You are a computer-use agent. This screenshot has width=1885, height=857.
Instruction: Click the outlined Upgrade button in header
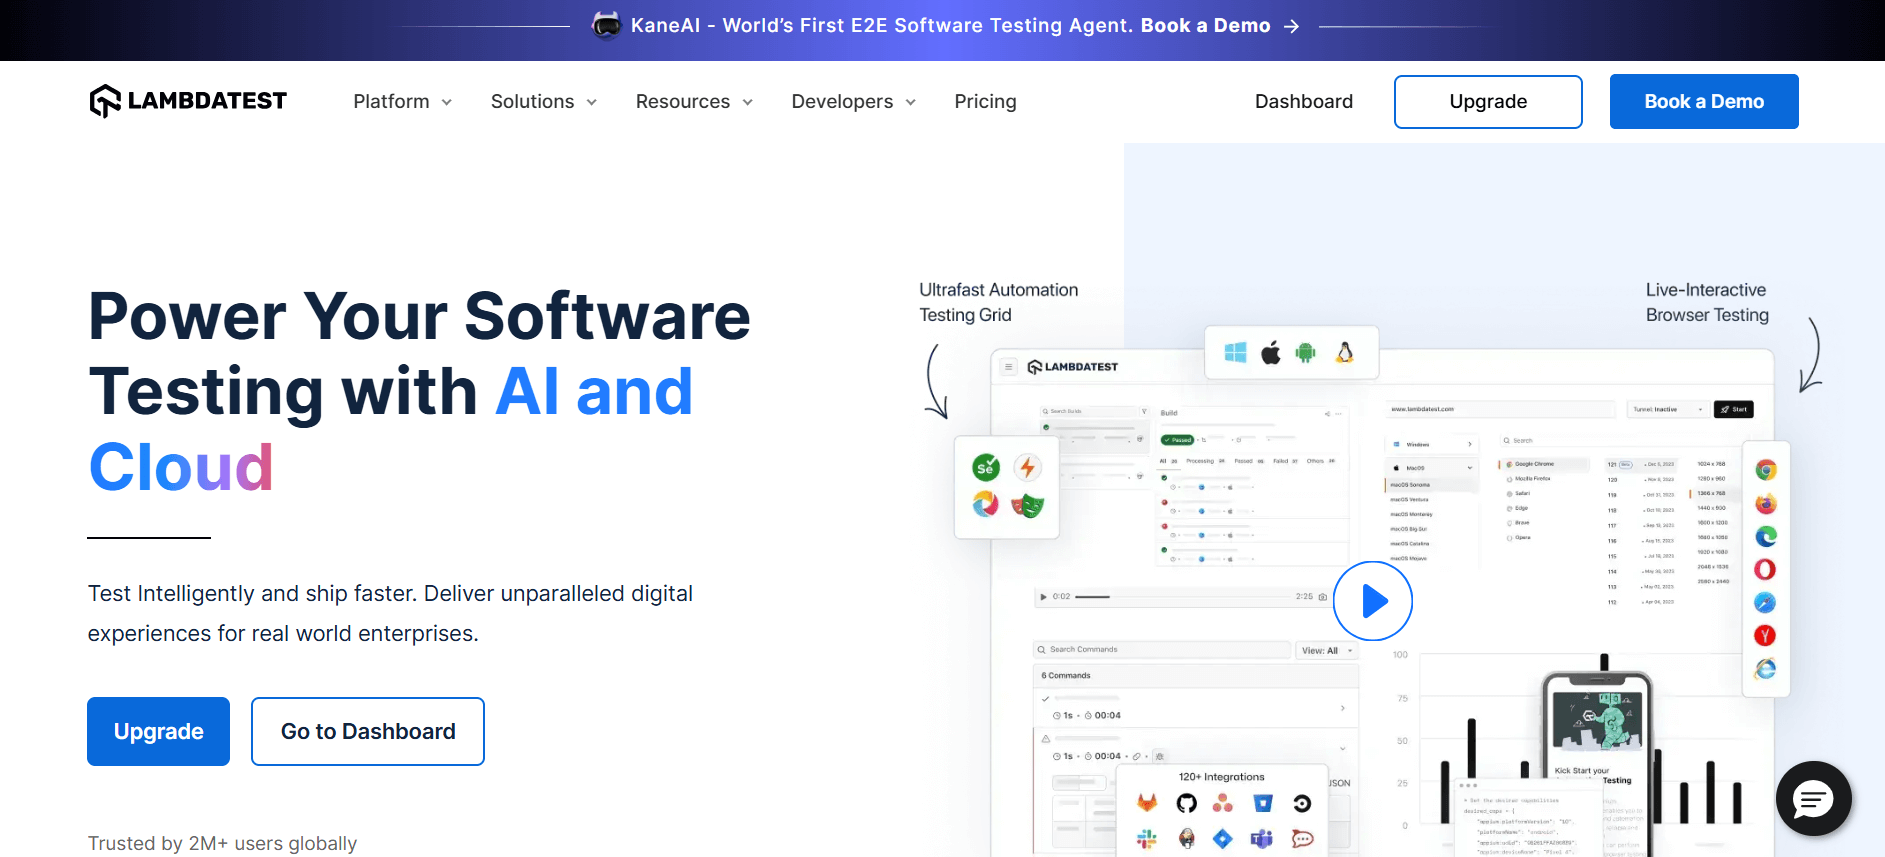click(1488, 102)
